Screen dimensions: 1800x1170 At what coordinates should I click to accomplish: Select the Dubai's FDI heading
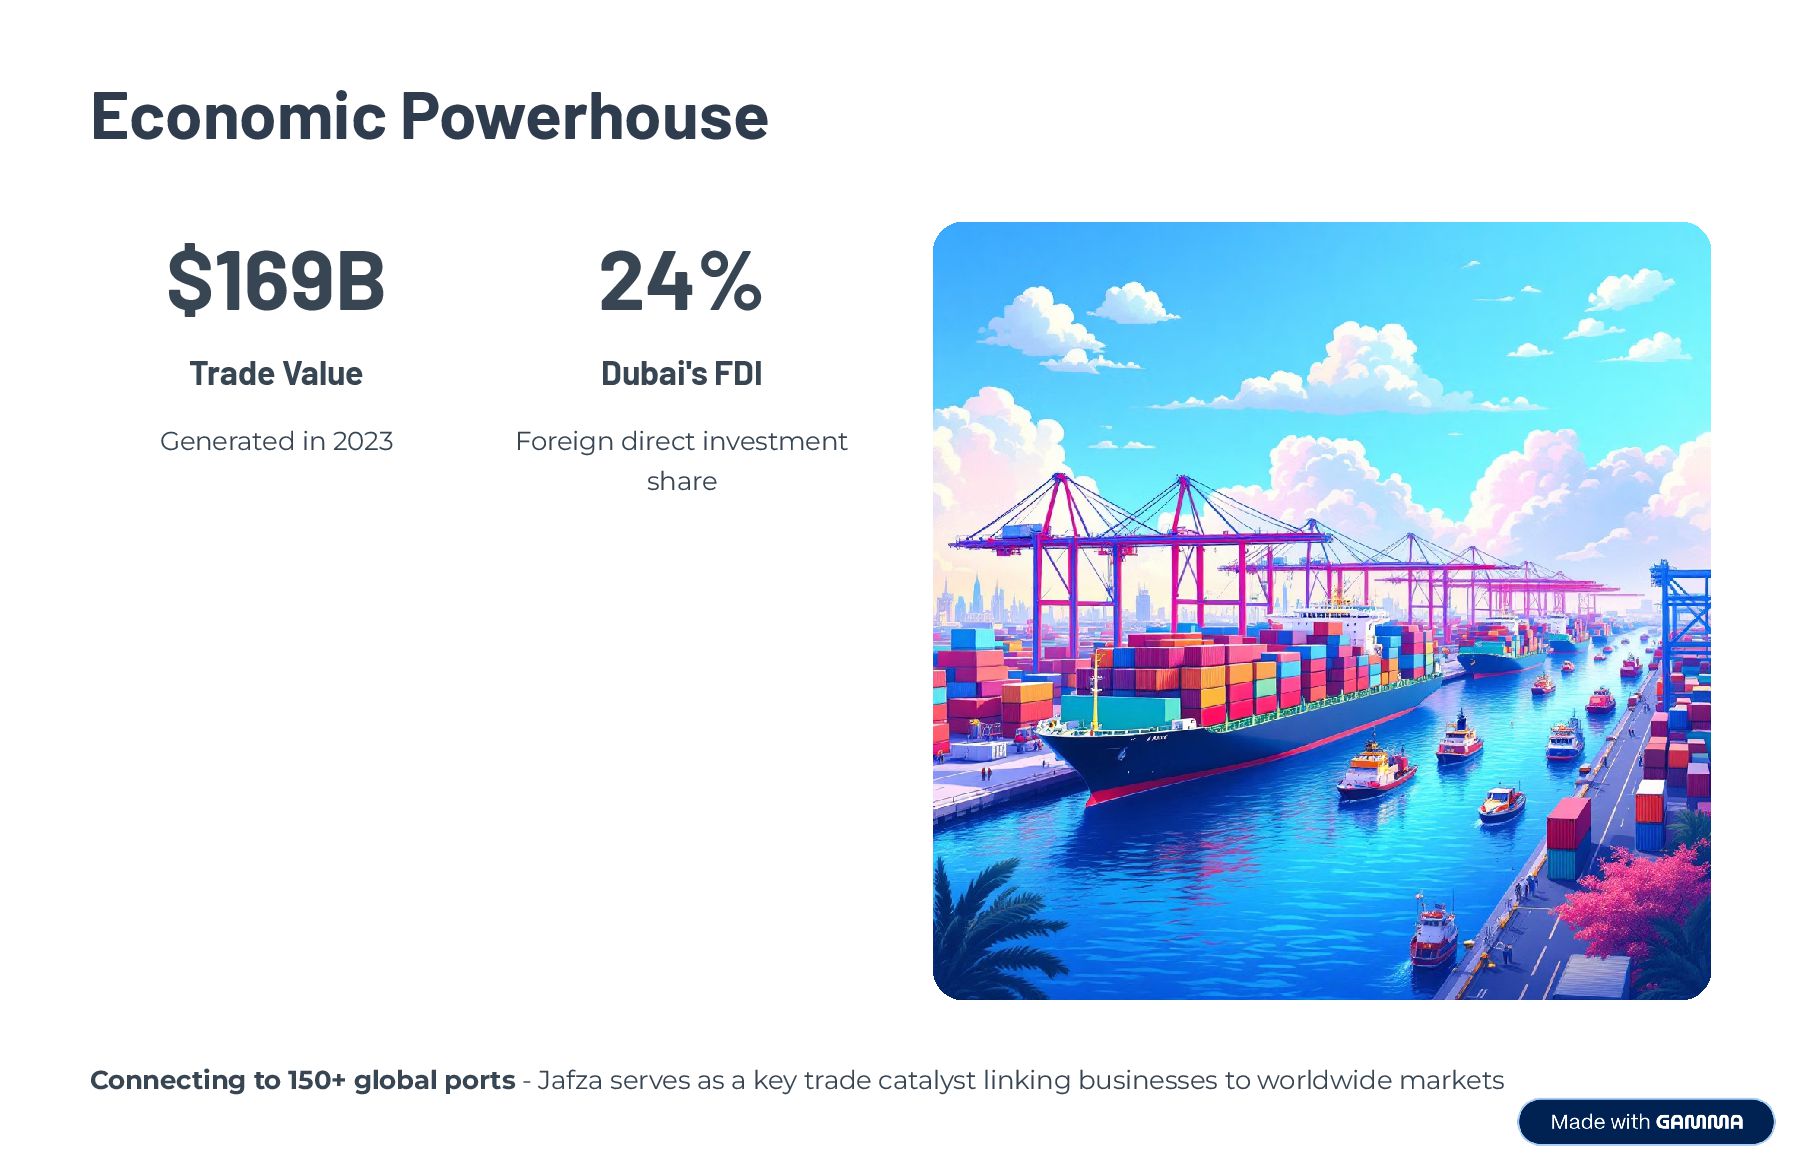coord(681,374)
